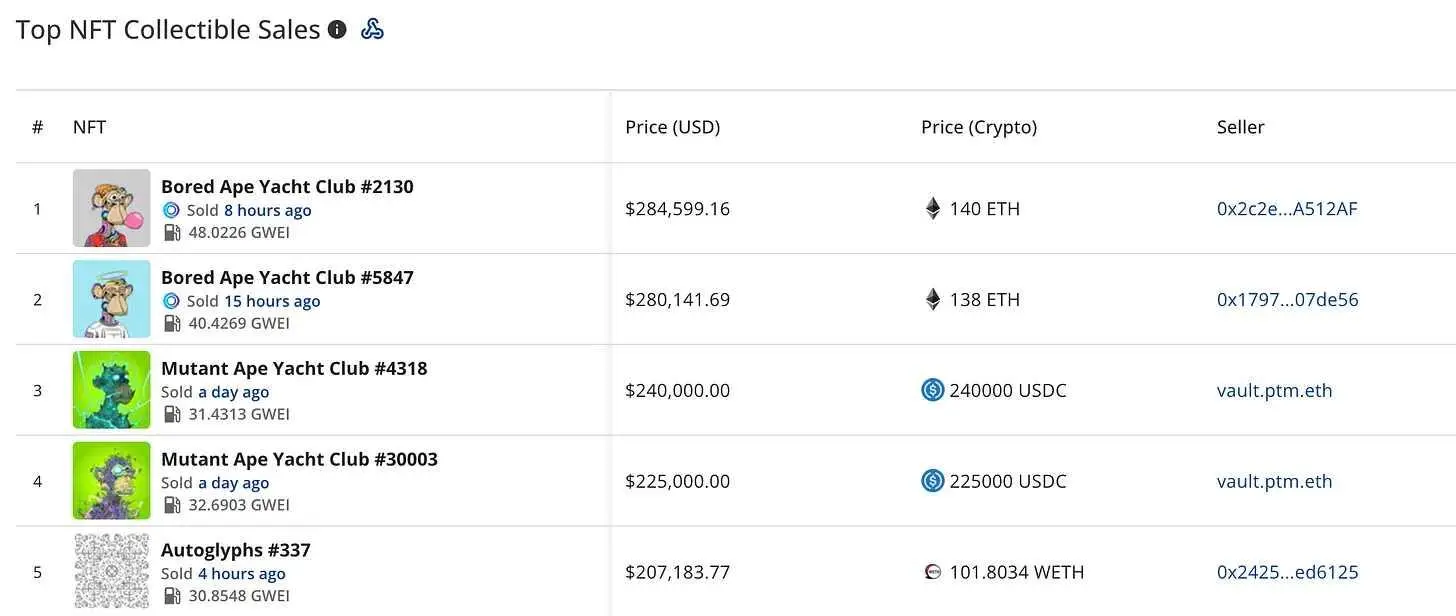Click gas pump icon next to 31.4313 GWEI
This screenshot has height=616, width=1456.
[x=172, y=414]
